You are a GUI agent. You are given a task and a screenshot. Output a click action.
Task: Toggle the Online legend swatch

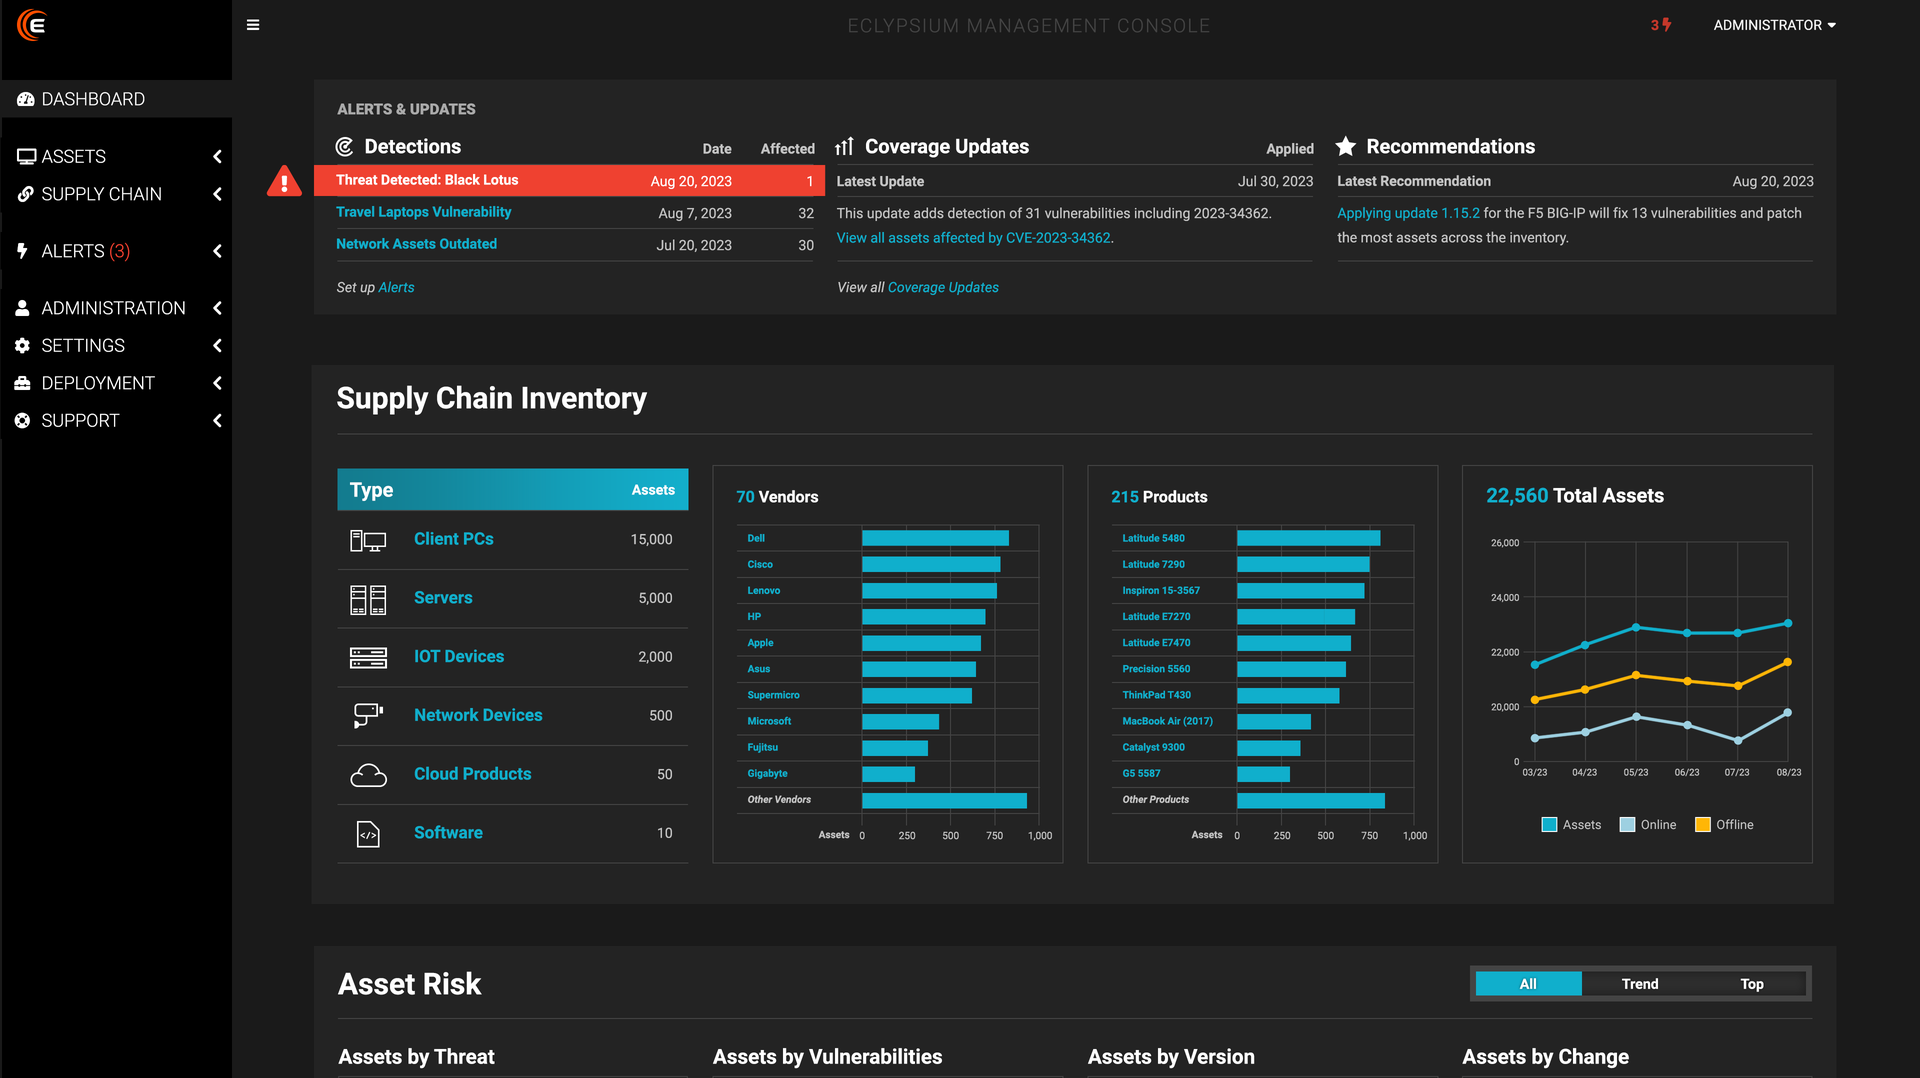click(x=1627, y=825)
